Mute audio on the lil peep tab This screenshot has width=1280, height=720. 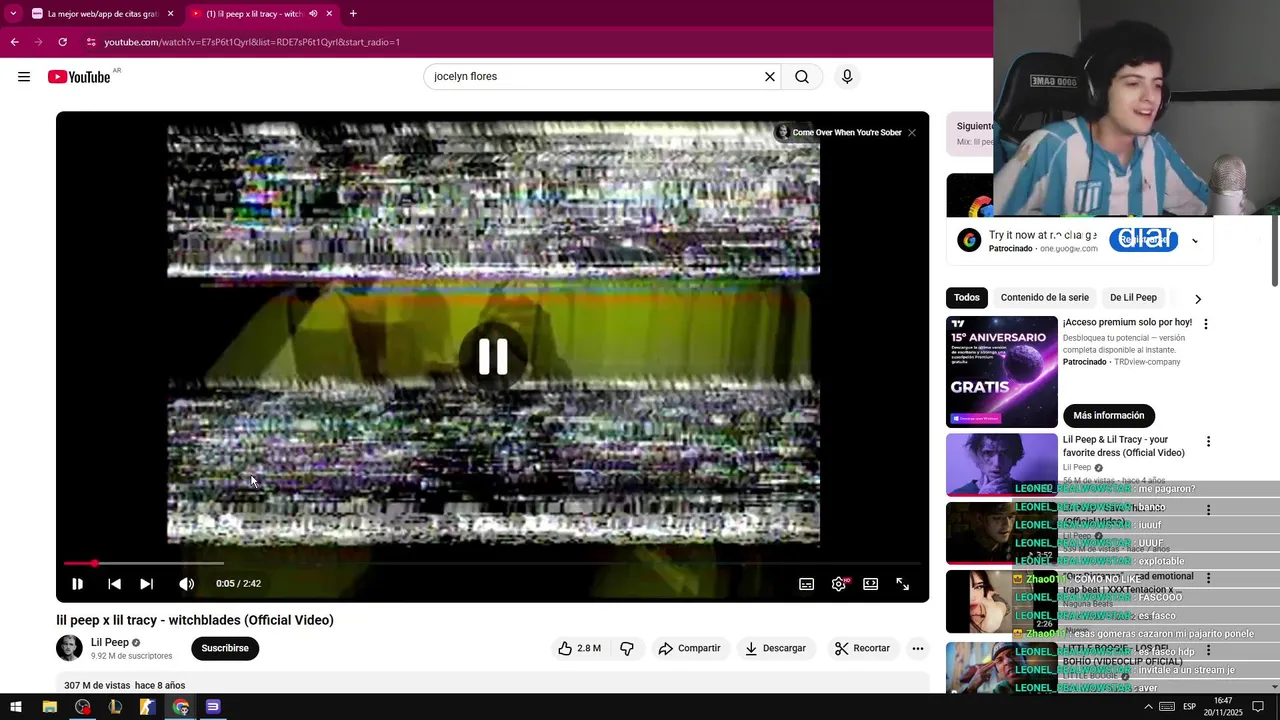pos(313,14)
